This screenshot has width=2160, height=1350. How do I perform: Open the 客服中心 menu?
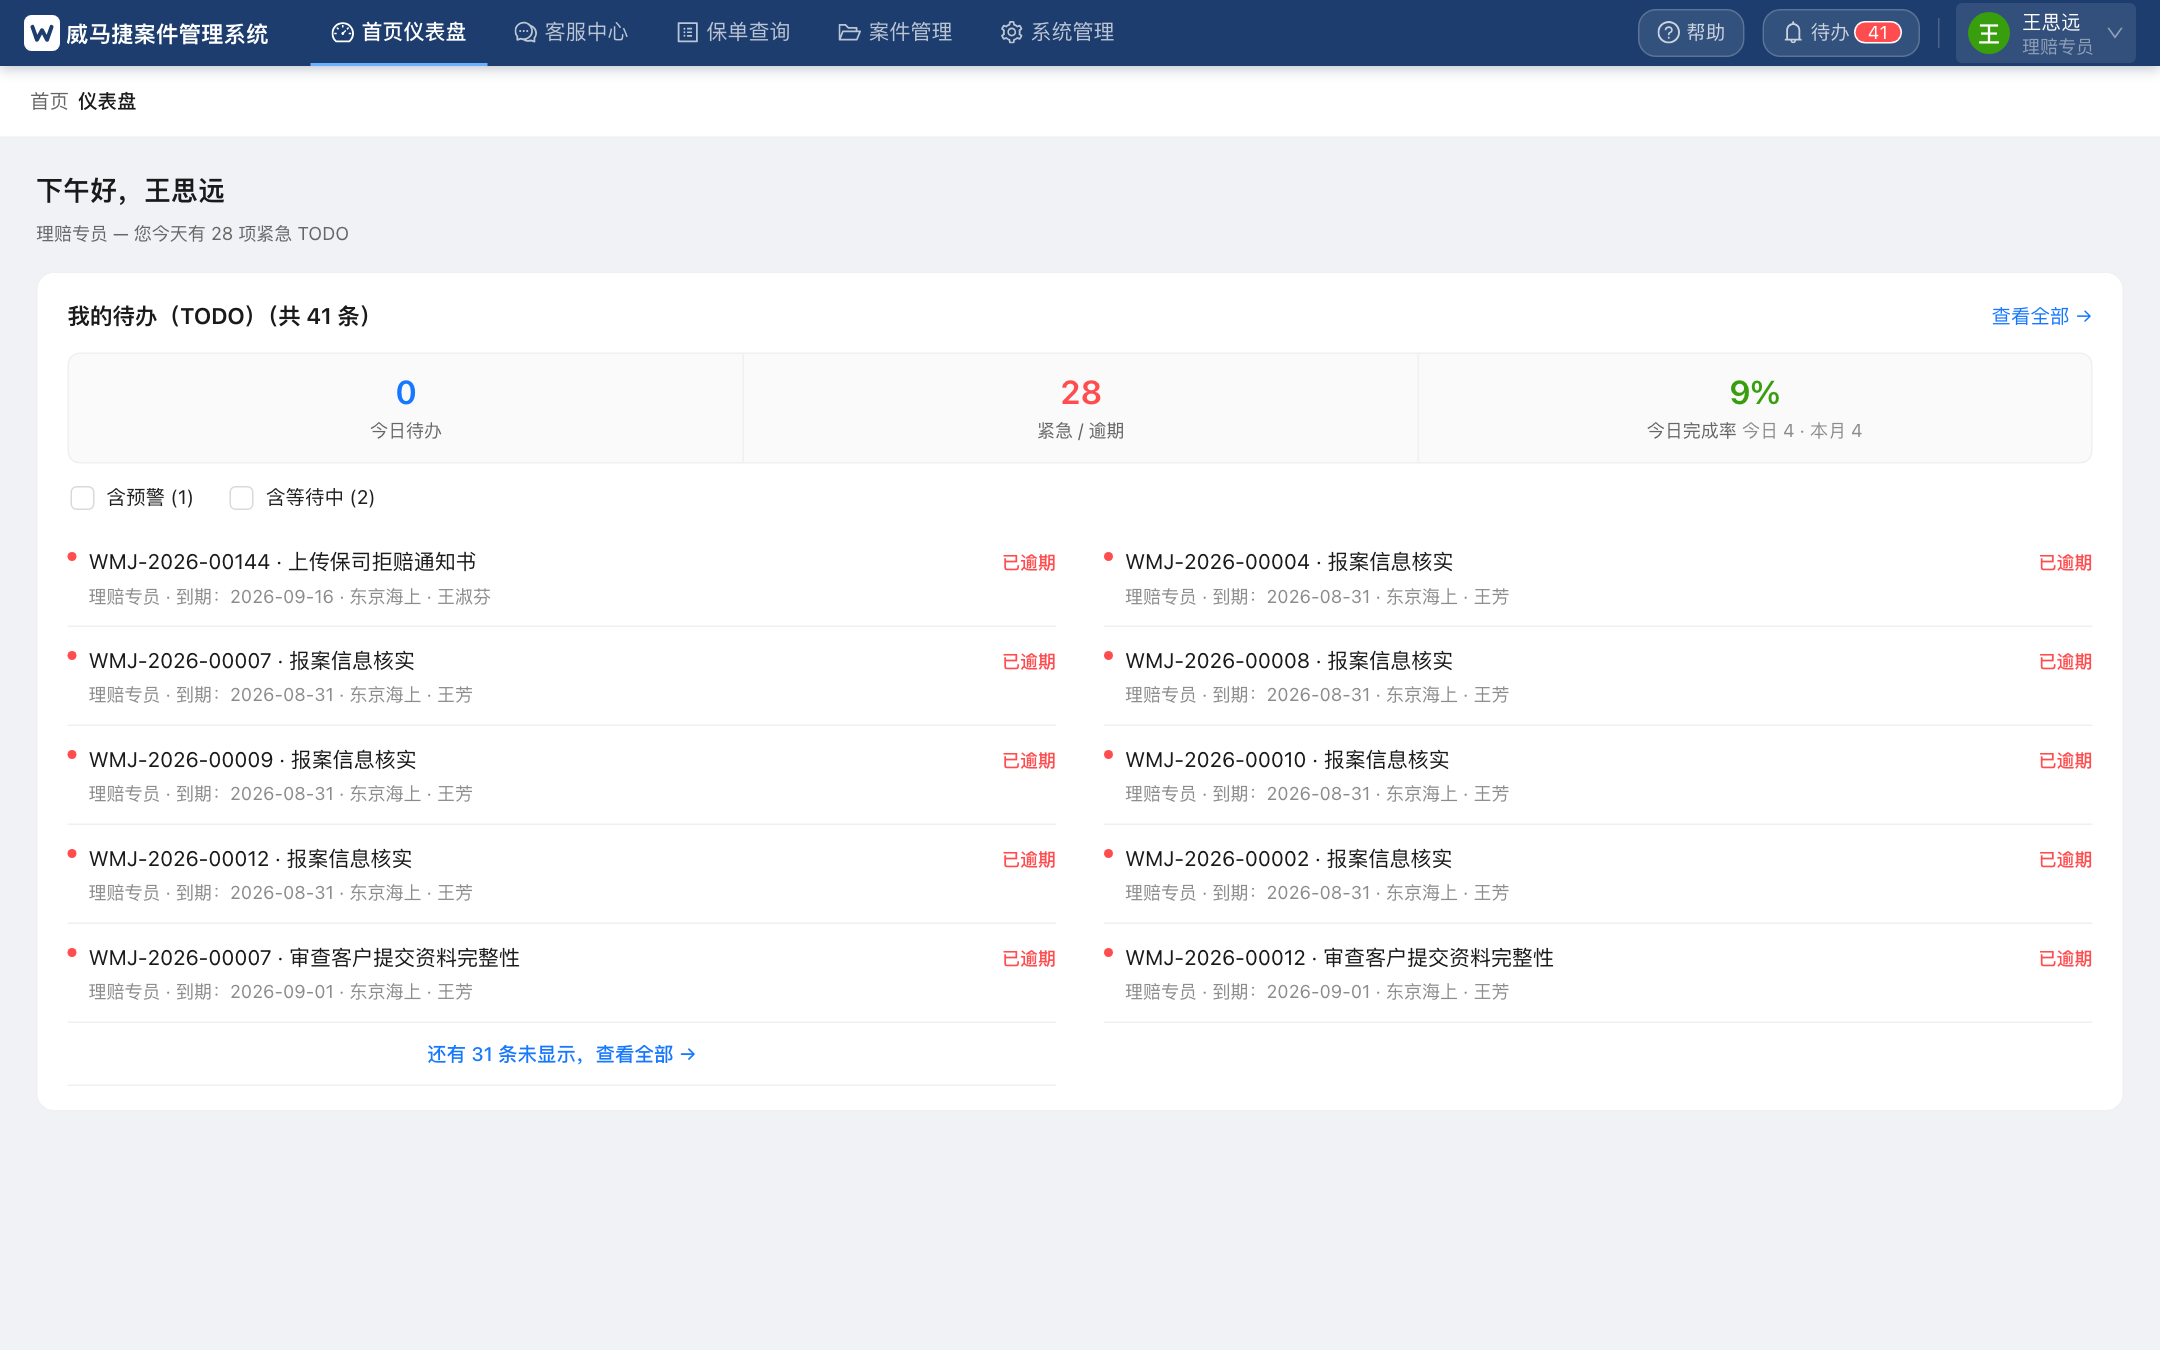point(571,33)
